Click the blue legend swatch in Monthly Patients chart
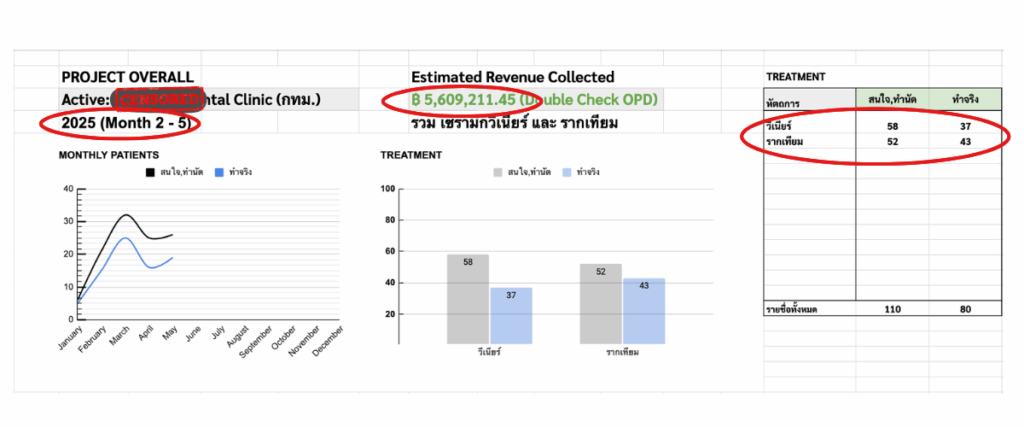 220,172
